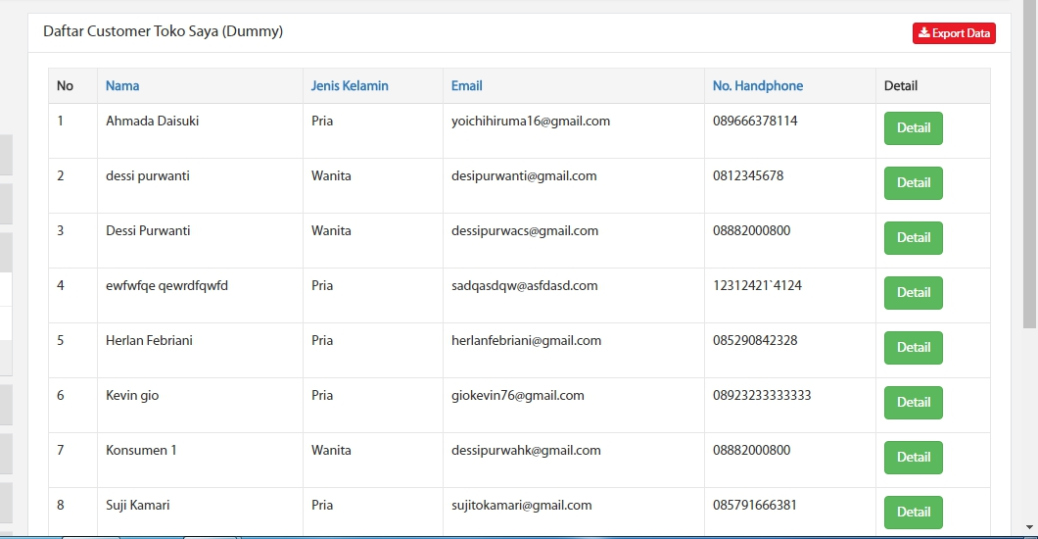This screenshot has width=1038, height=539.
Task: Open Detail for Ahmada Daisuki
Action: click(x=913, y=128)
